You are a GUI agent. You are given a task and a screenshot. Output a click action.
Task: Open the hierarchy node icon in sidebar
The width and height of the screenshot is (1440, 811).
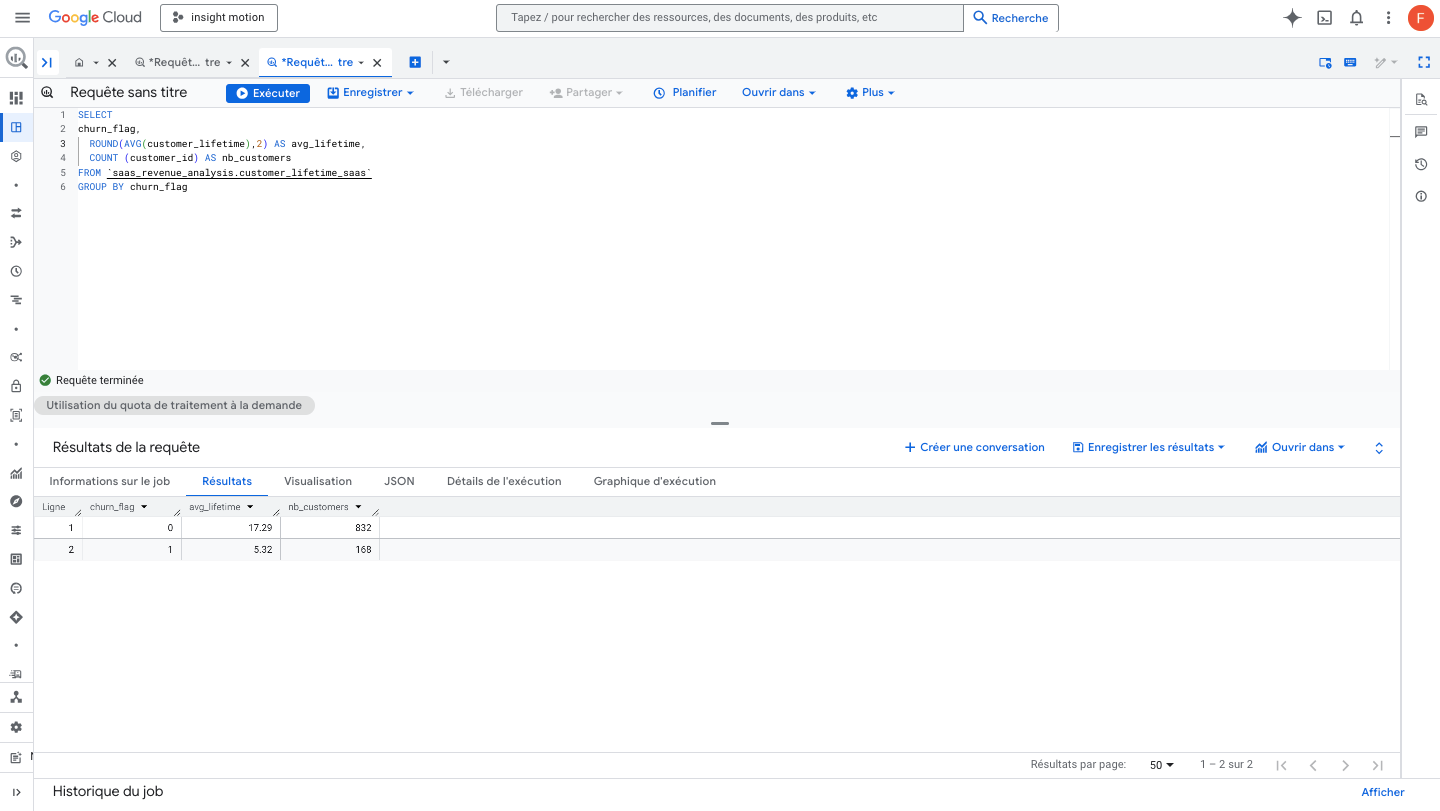[16, 697]
